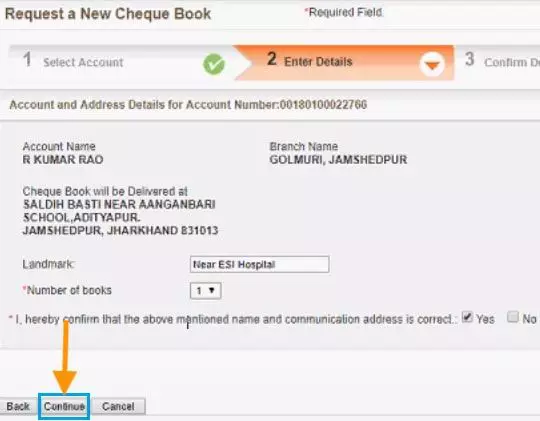Click the Back button
Image resolution: width=540 pixels, height=421 pixels.
[x=18, y=406]
